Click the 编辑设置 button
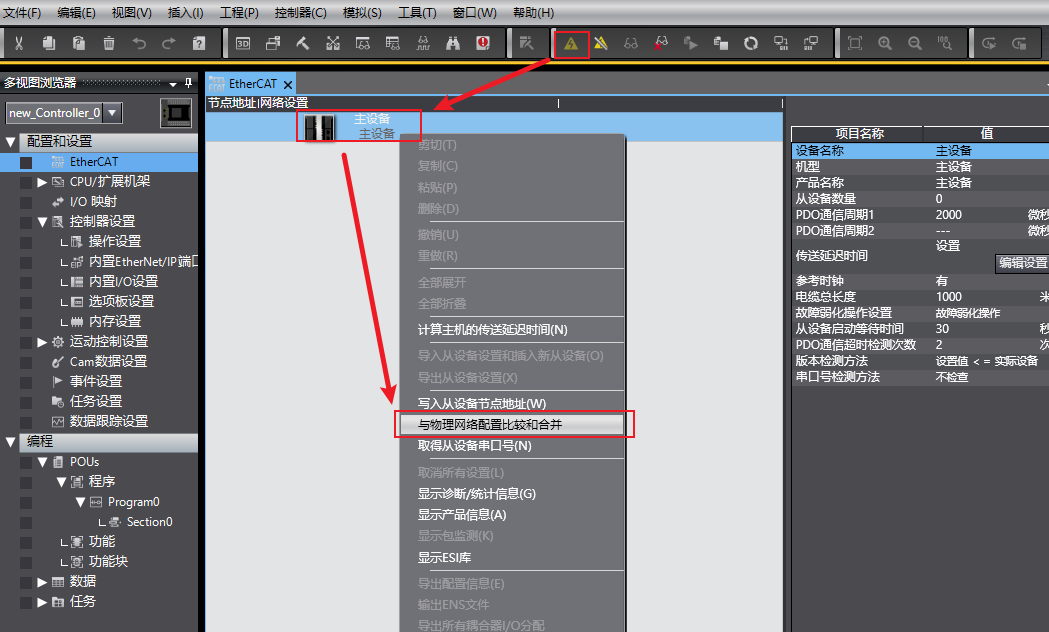This screenshot has height=632, width=1049. (x=1021, y=263)
